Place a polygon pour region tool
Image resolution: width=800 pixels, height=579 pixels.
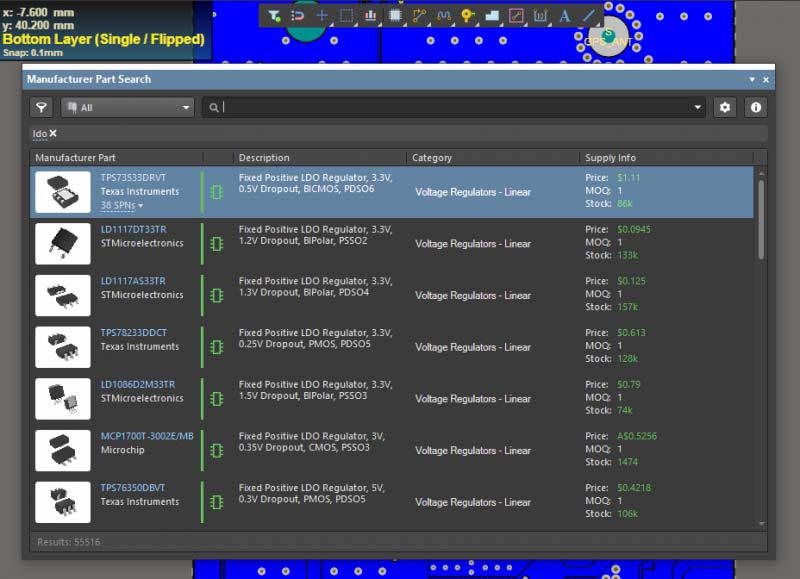[x=492, y=16]
